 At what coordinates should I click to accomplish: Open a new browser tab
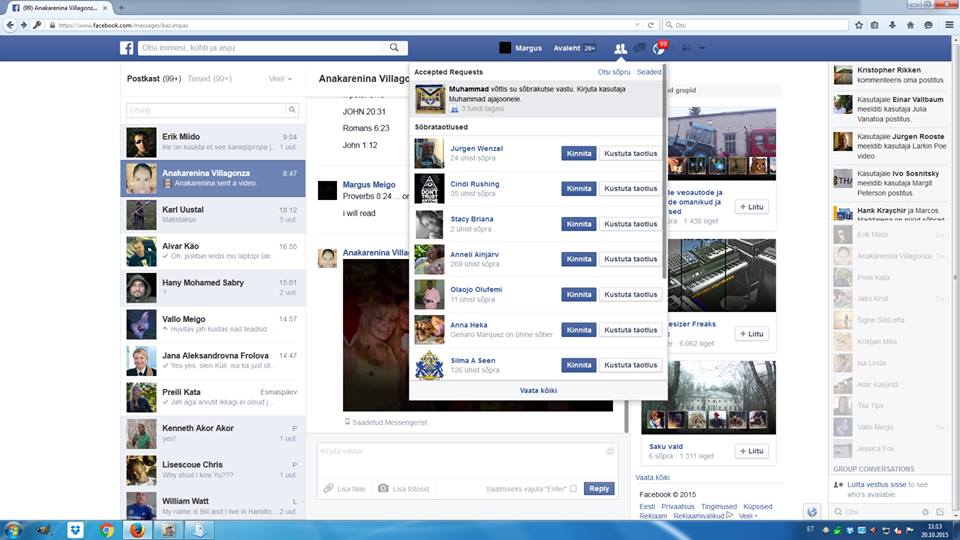(x=121, y=8)
